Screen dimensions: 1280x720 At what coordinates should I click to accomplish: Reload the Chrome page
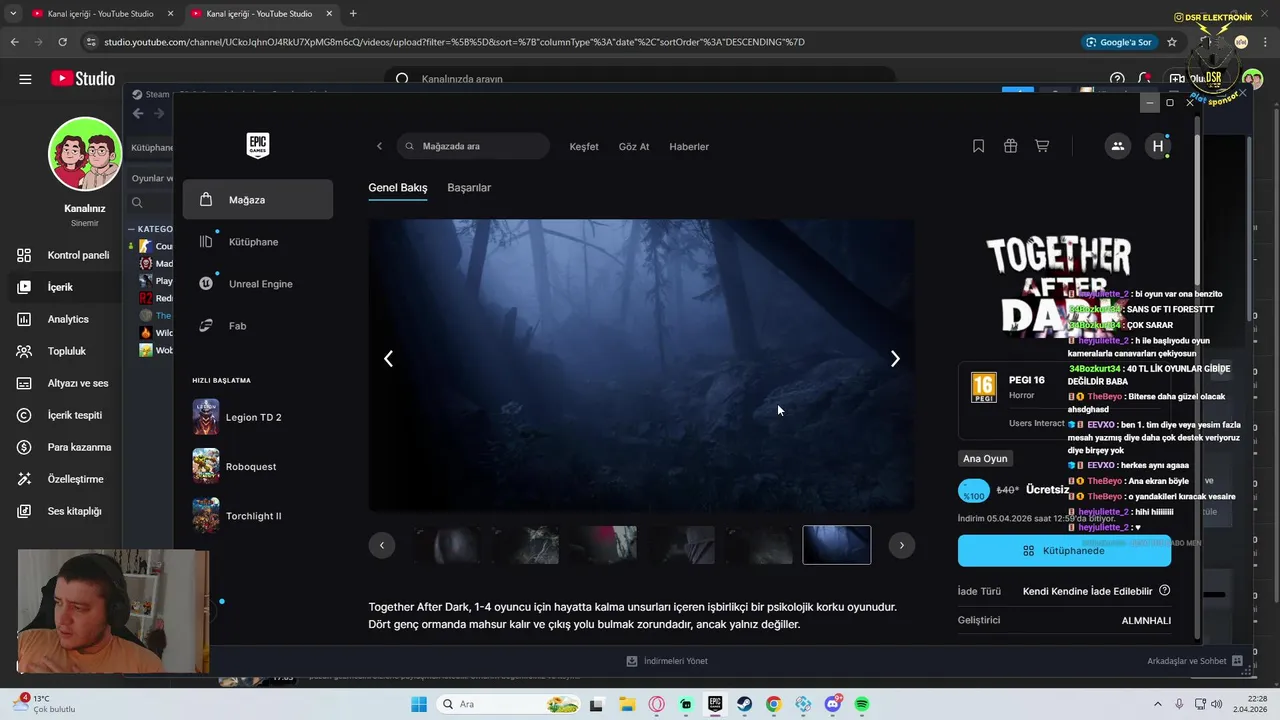pos(63,42)
